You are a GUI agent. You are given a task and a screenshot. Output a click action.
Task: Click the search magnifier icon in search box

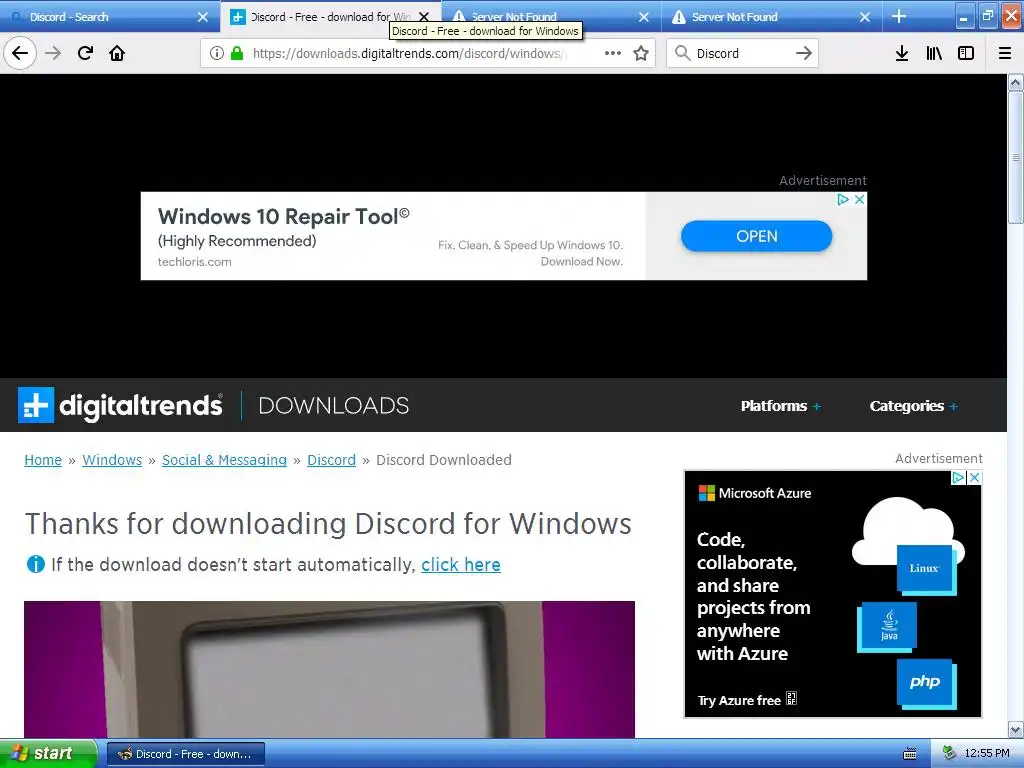[x=682, y=53]
